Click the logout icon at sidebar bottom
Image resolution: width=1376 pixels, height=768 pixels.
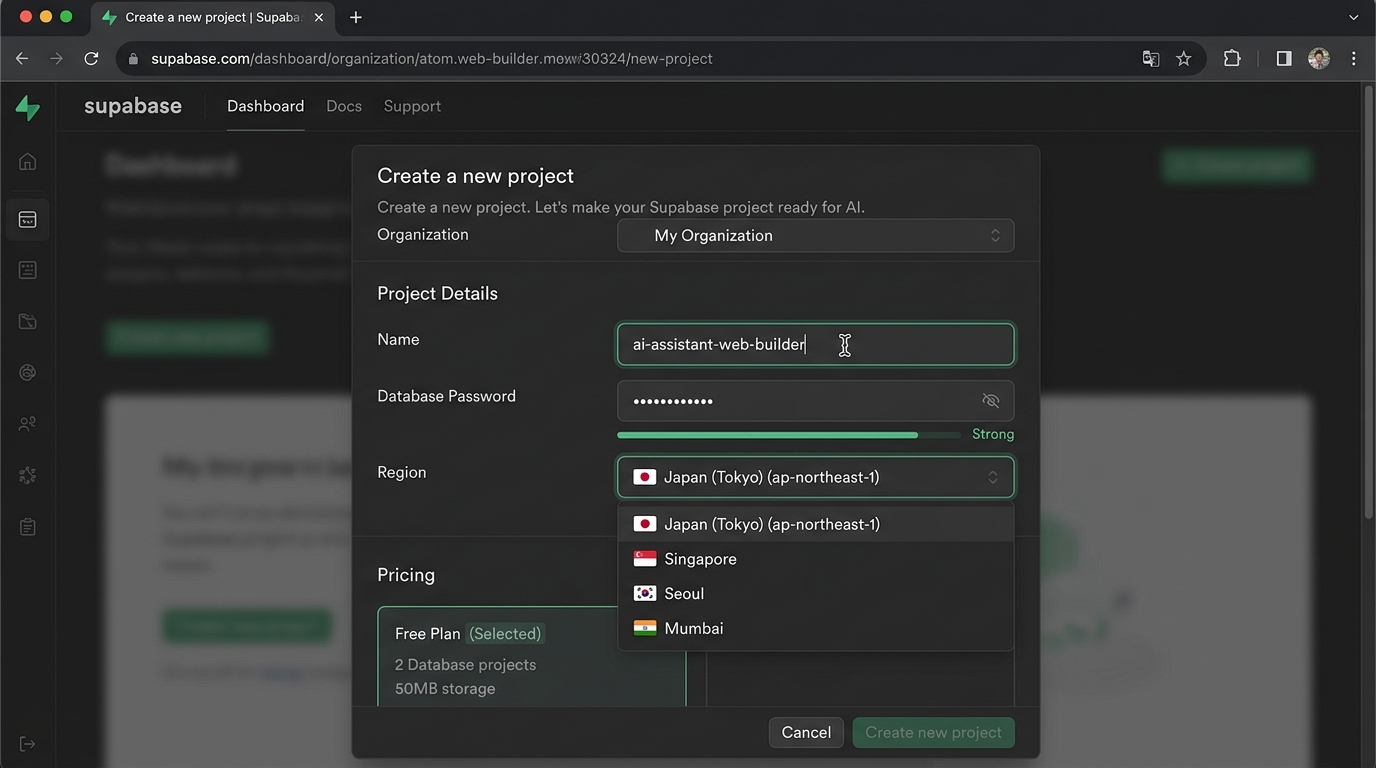point(28,744)
